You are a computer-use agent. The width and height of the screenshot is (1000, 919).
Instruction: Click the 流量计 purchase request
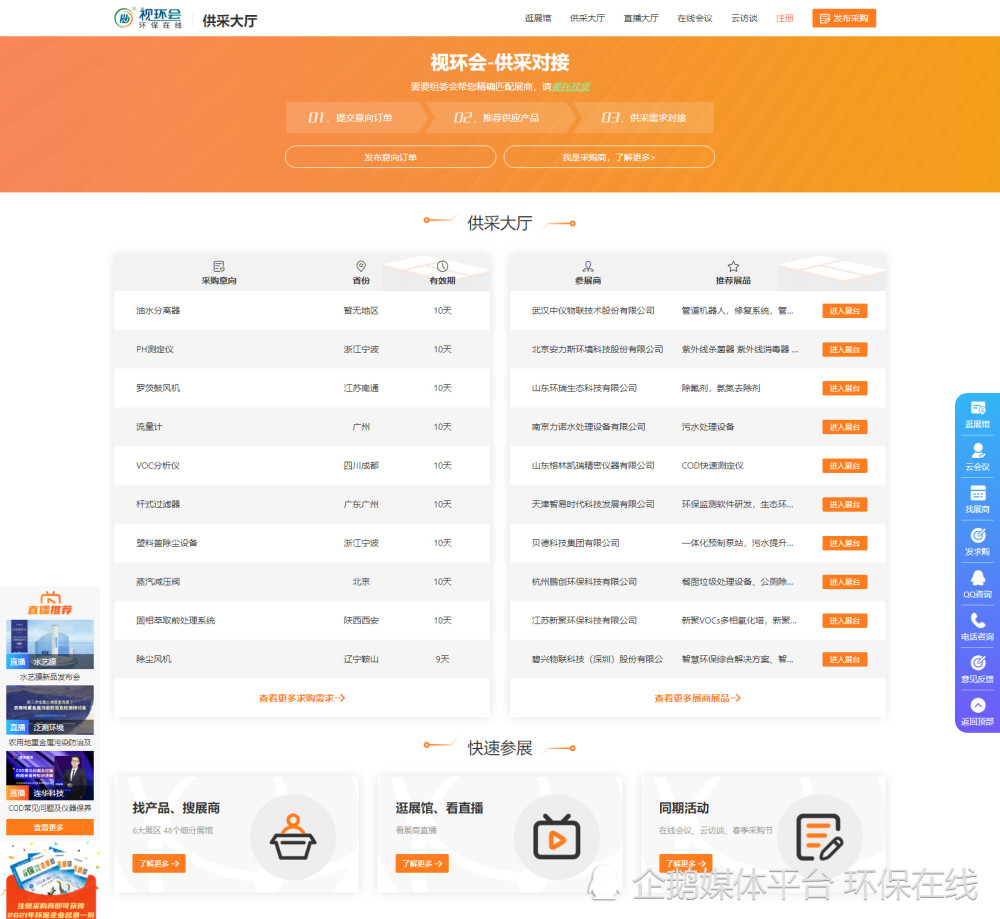pos(302,427)
